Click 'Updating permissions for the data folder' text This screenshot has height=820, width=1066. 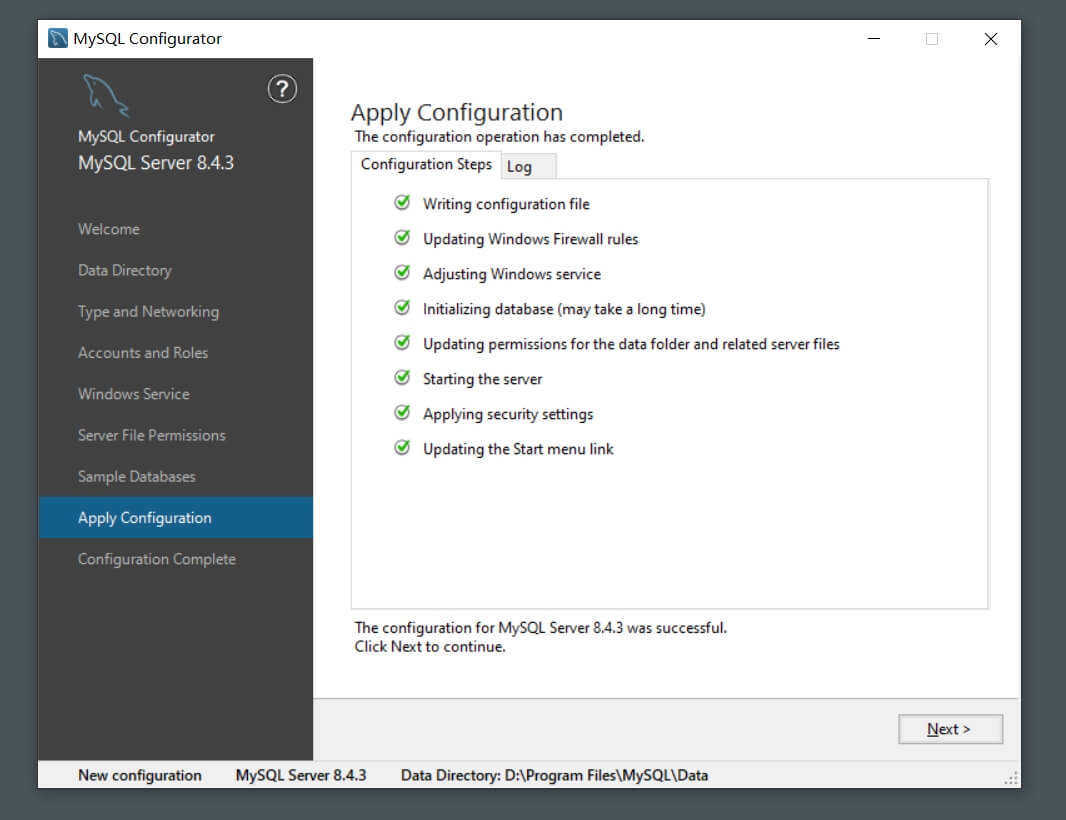631,344
